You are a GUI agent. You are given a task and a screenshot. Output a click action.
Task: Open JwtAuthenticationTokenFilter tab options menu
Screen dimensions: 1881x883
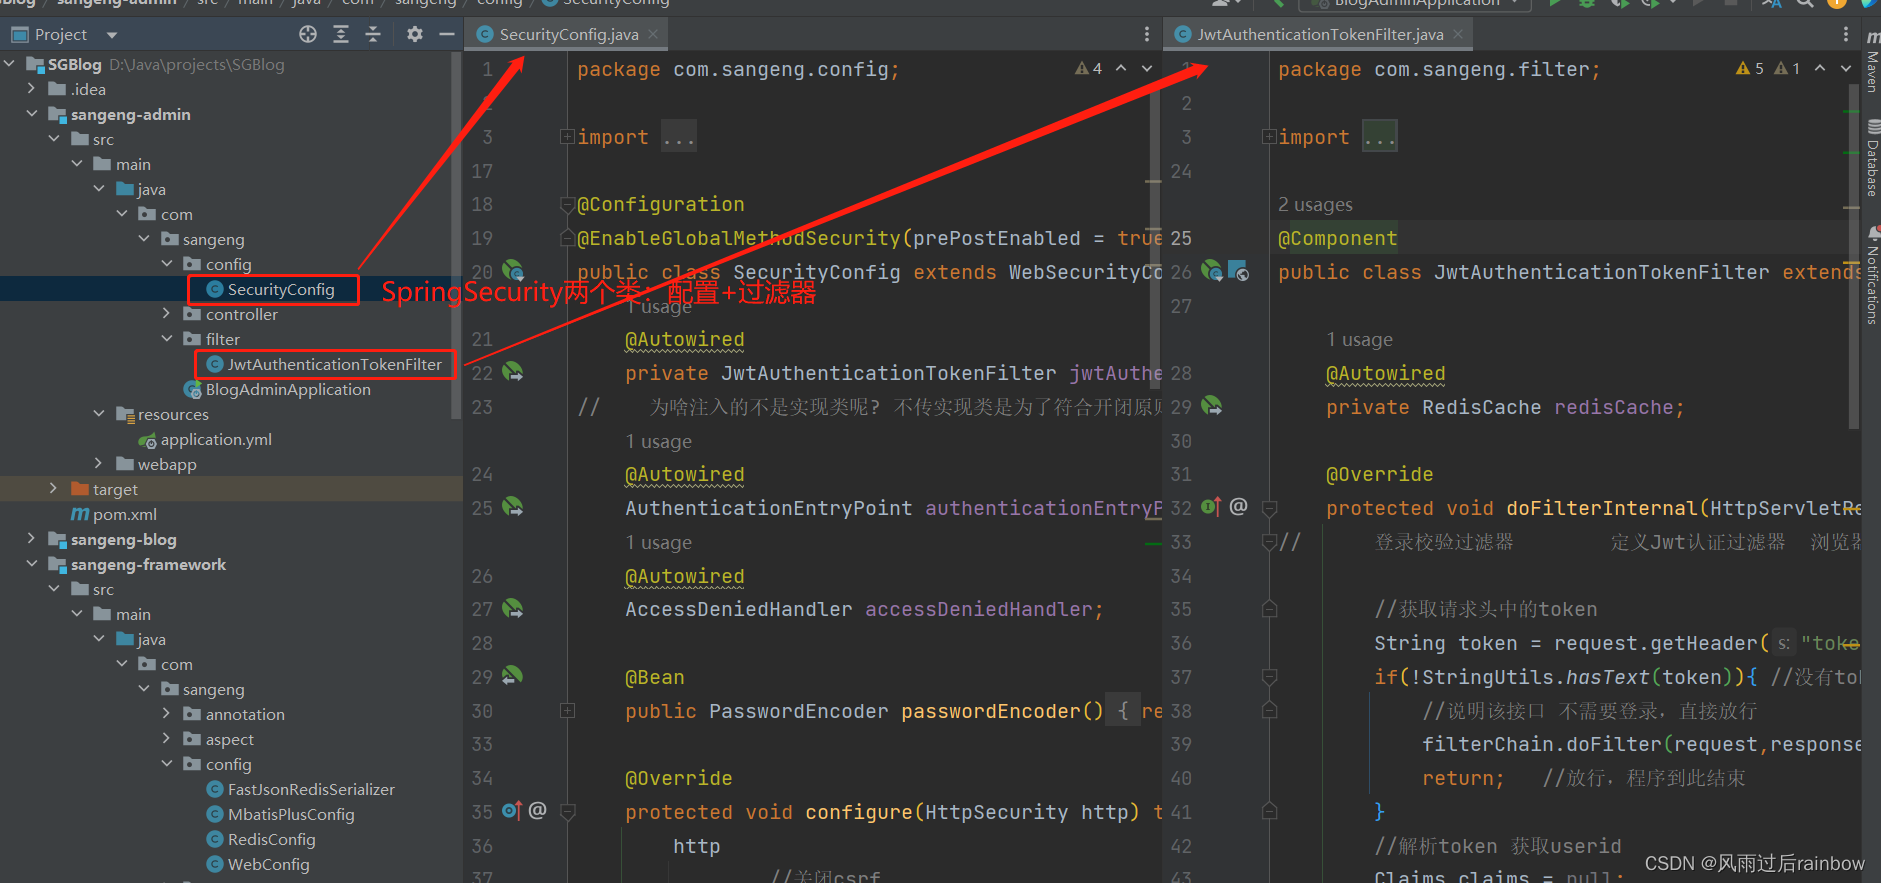click(1846, 34)
